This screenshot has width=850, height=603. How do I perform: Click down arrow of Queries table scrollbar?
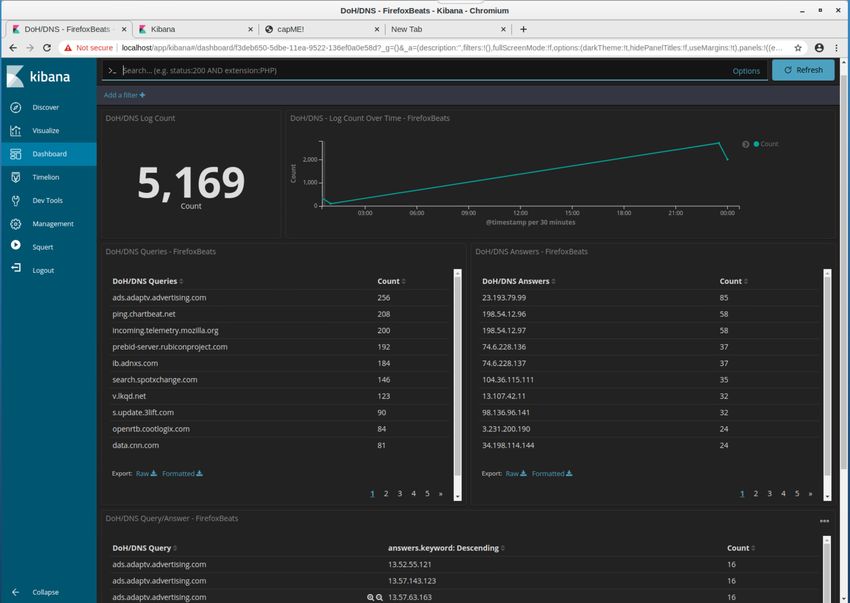point(458,496)
